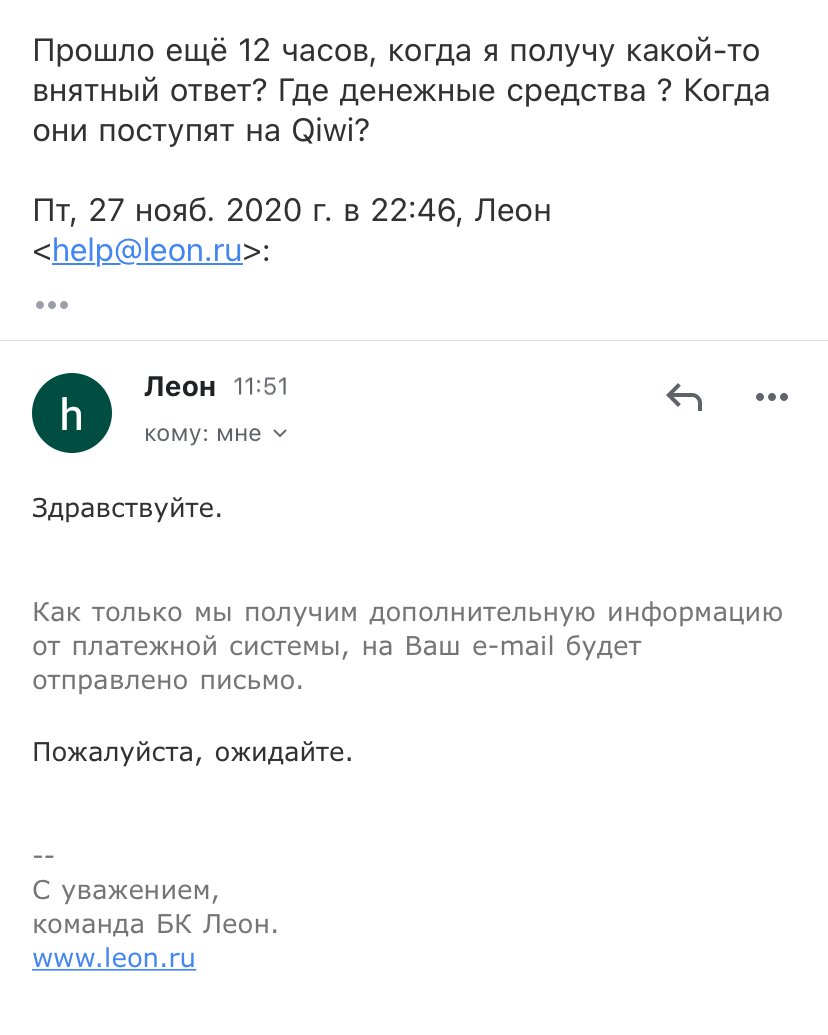Open the three-dot message options menu

[x=772, y=398]
